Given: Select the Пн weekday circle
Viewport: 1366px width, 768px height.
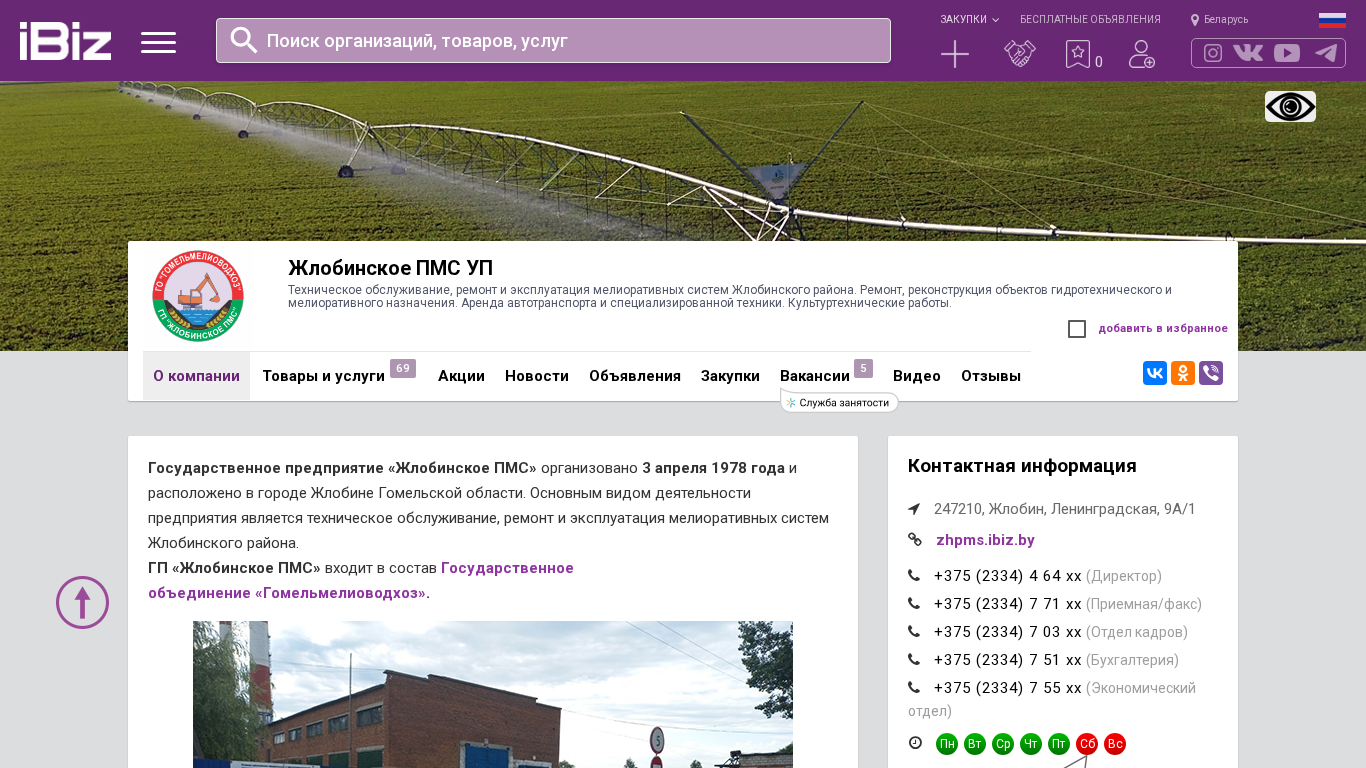Looking at the screenshot, I should [947, 744].
